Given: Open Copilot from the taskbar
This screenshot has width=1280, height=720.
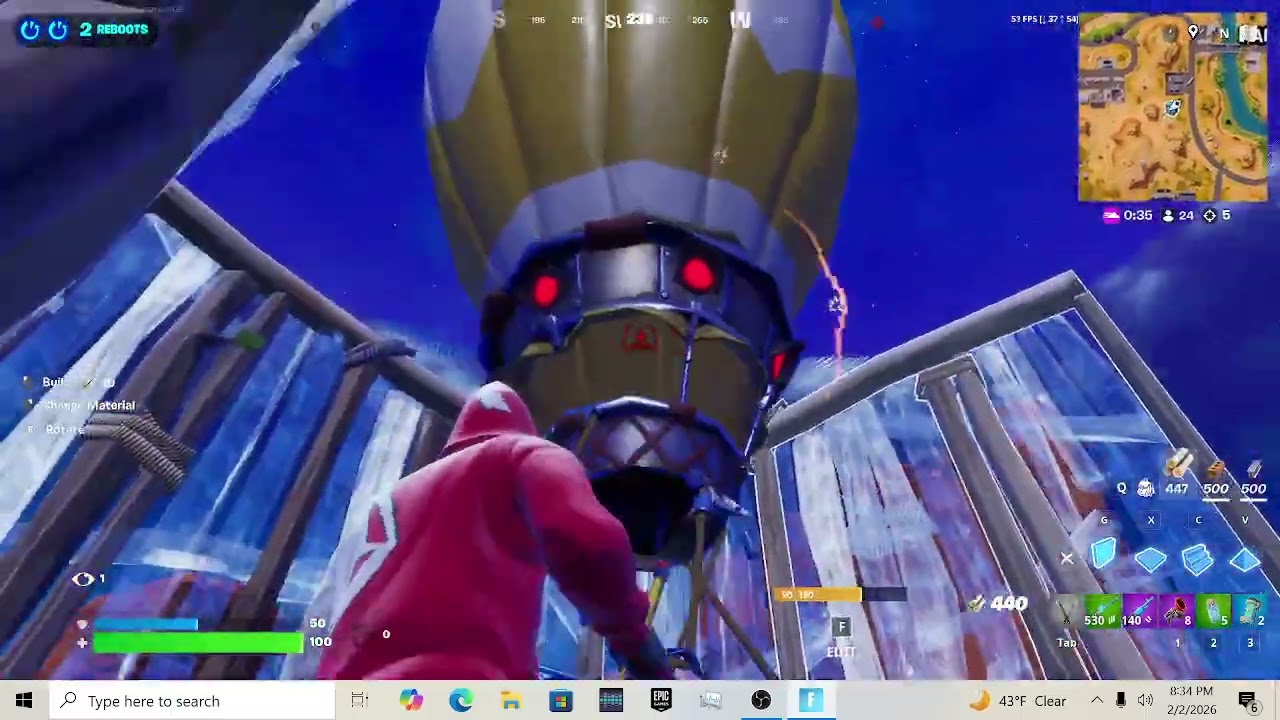Looking at the screenshot, I should 411,701.
